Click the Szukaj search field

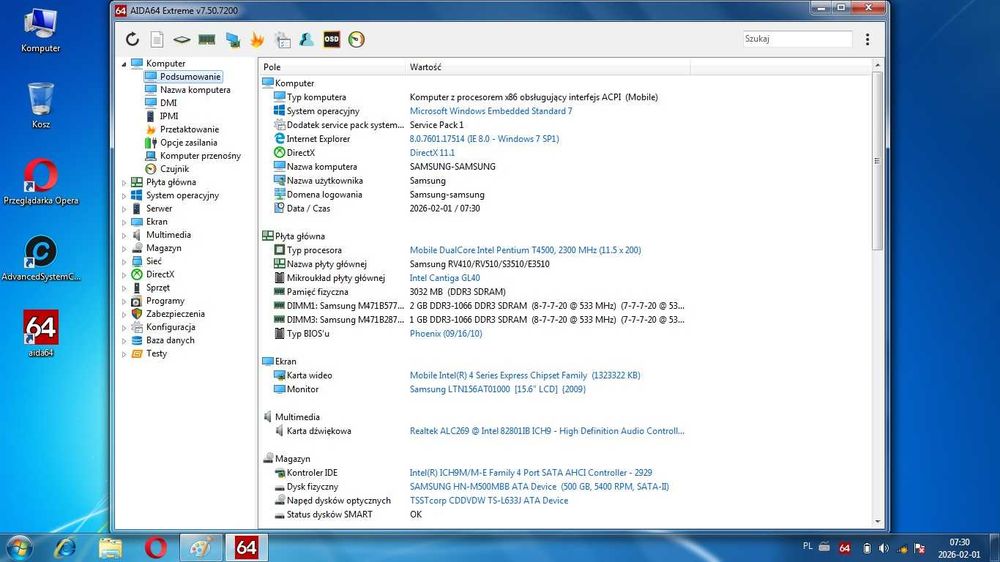[797, 39]
